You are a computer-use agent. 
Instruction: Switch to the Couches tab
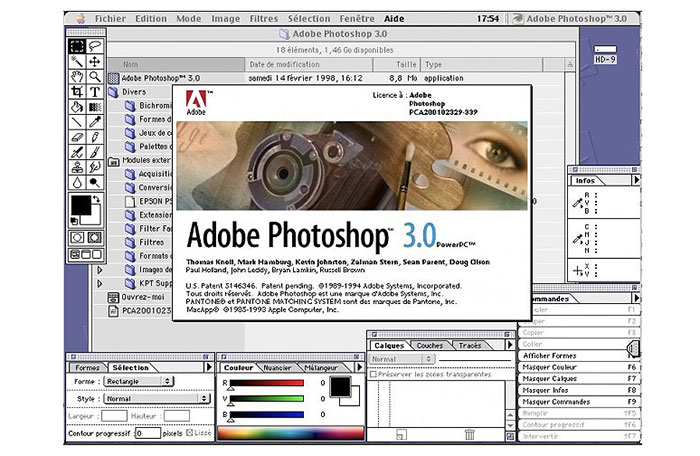pyautogui.click(x=430, y=345)
